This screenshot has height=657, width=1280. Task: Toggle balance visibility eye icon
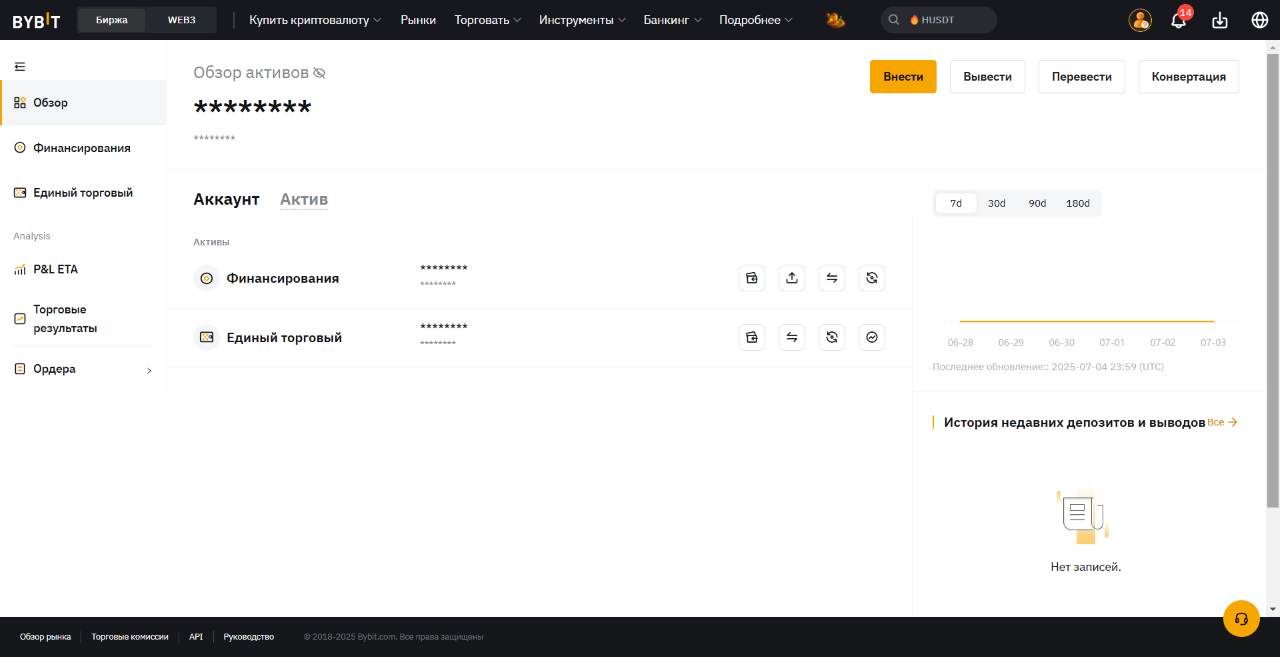click(320, 73)
